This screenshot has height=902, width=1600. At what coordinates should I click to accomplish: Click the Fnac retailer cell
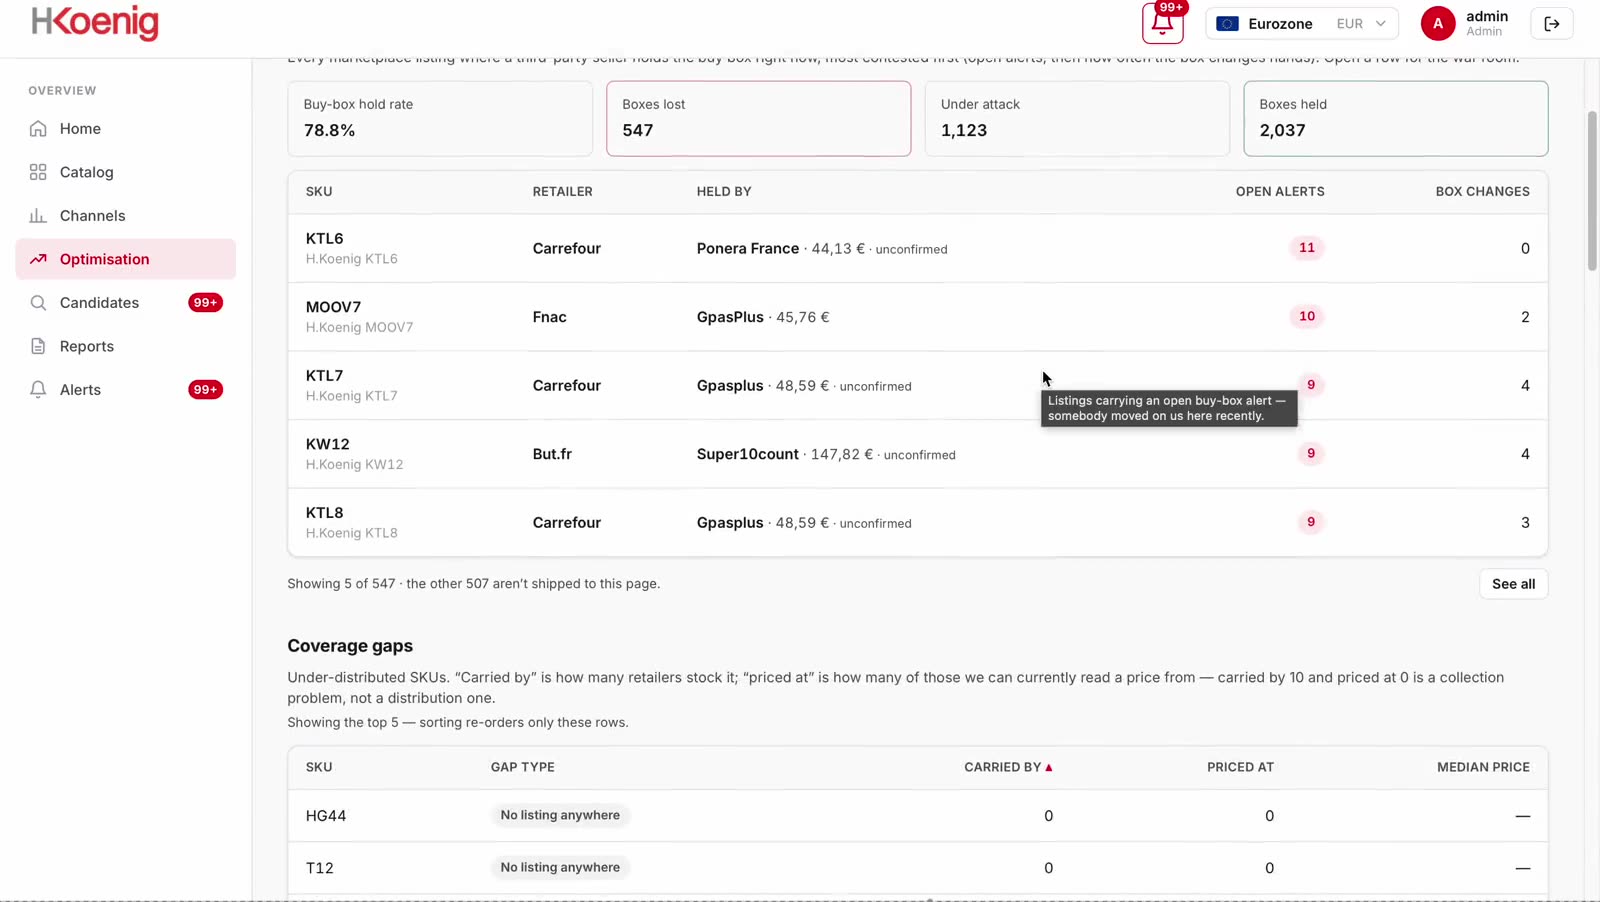pos(550,317)
